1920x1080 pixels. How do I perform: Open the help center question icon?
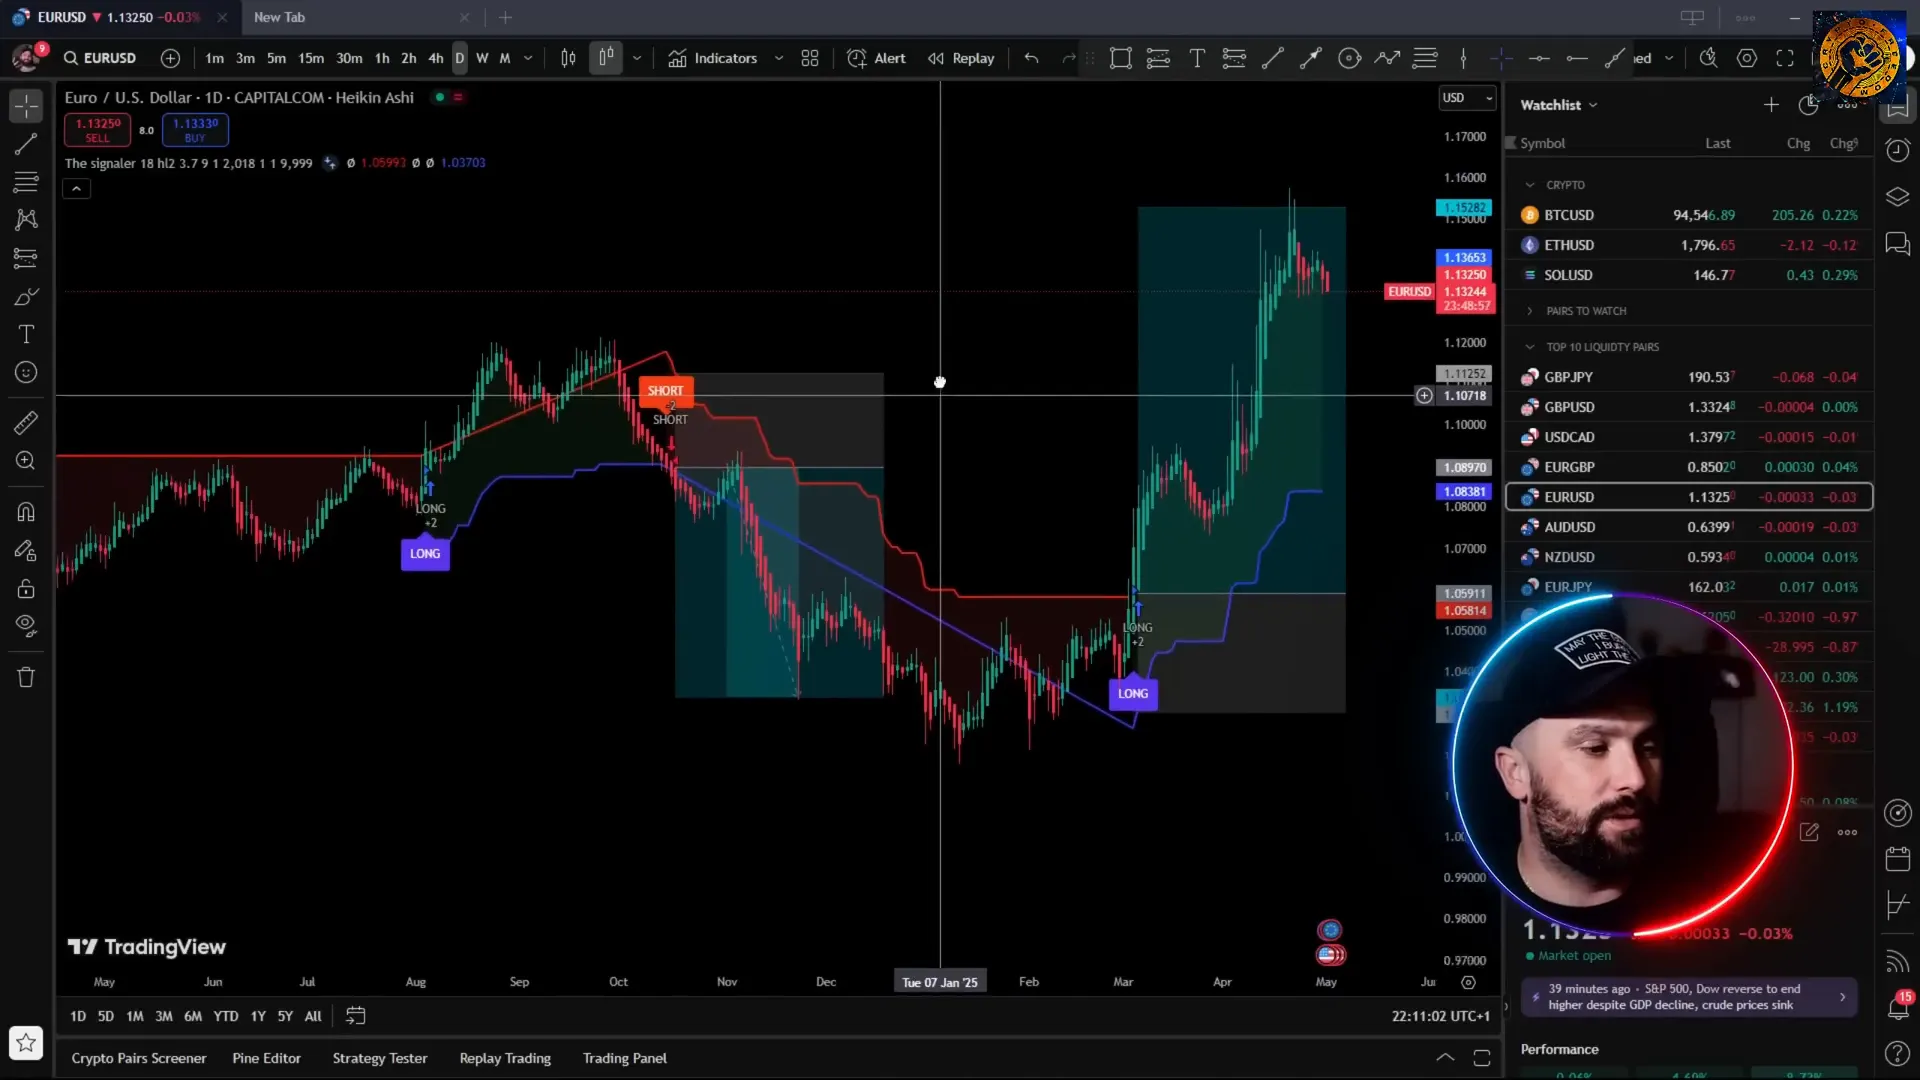click(1897, 1053)
